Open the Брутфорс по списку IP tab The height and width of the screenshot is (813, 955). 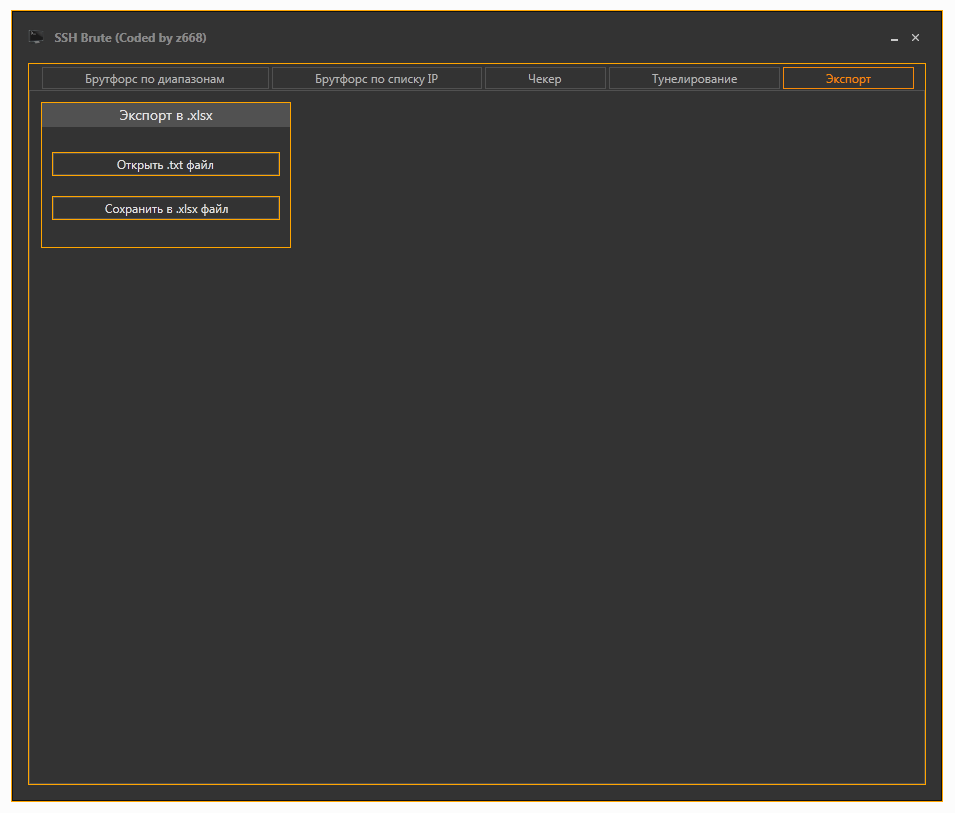[376, 79]
